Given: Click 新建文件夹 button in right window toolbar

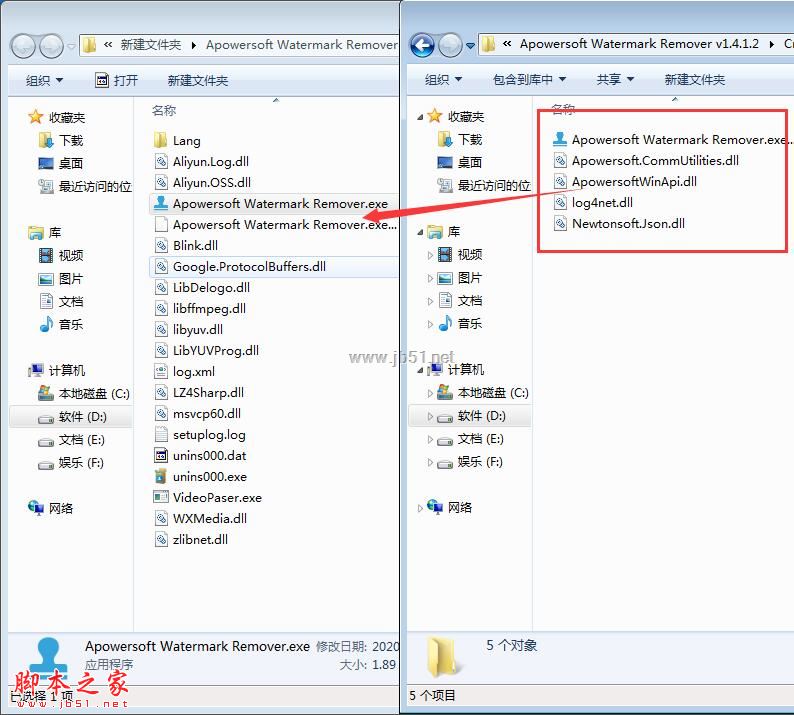Looking at the screenshot, I should click(x=694, y=80).
